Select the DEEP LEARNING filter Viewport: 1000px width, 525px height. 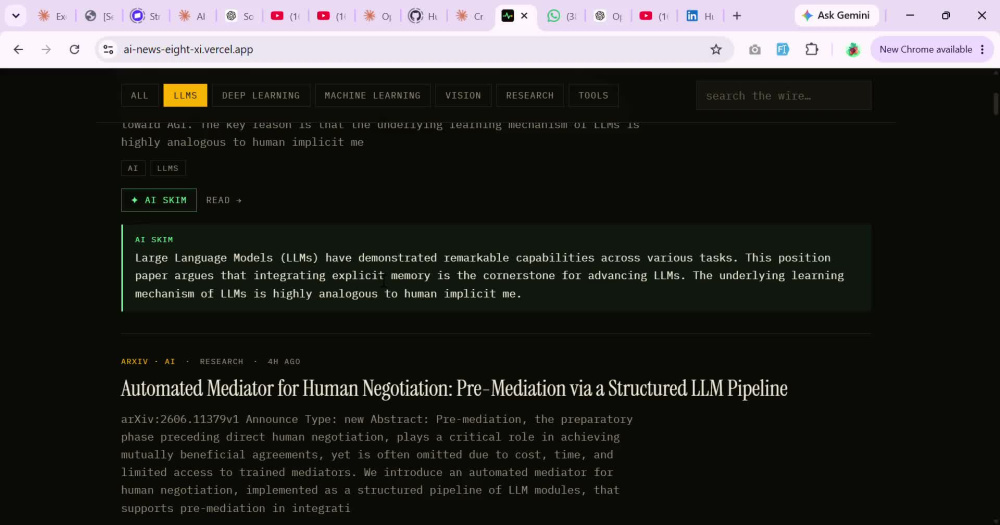pyautogui.click(x=261, y=96)
